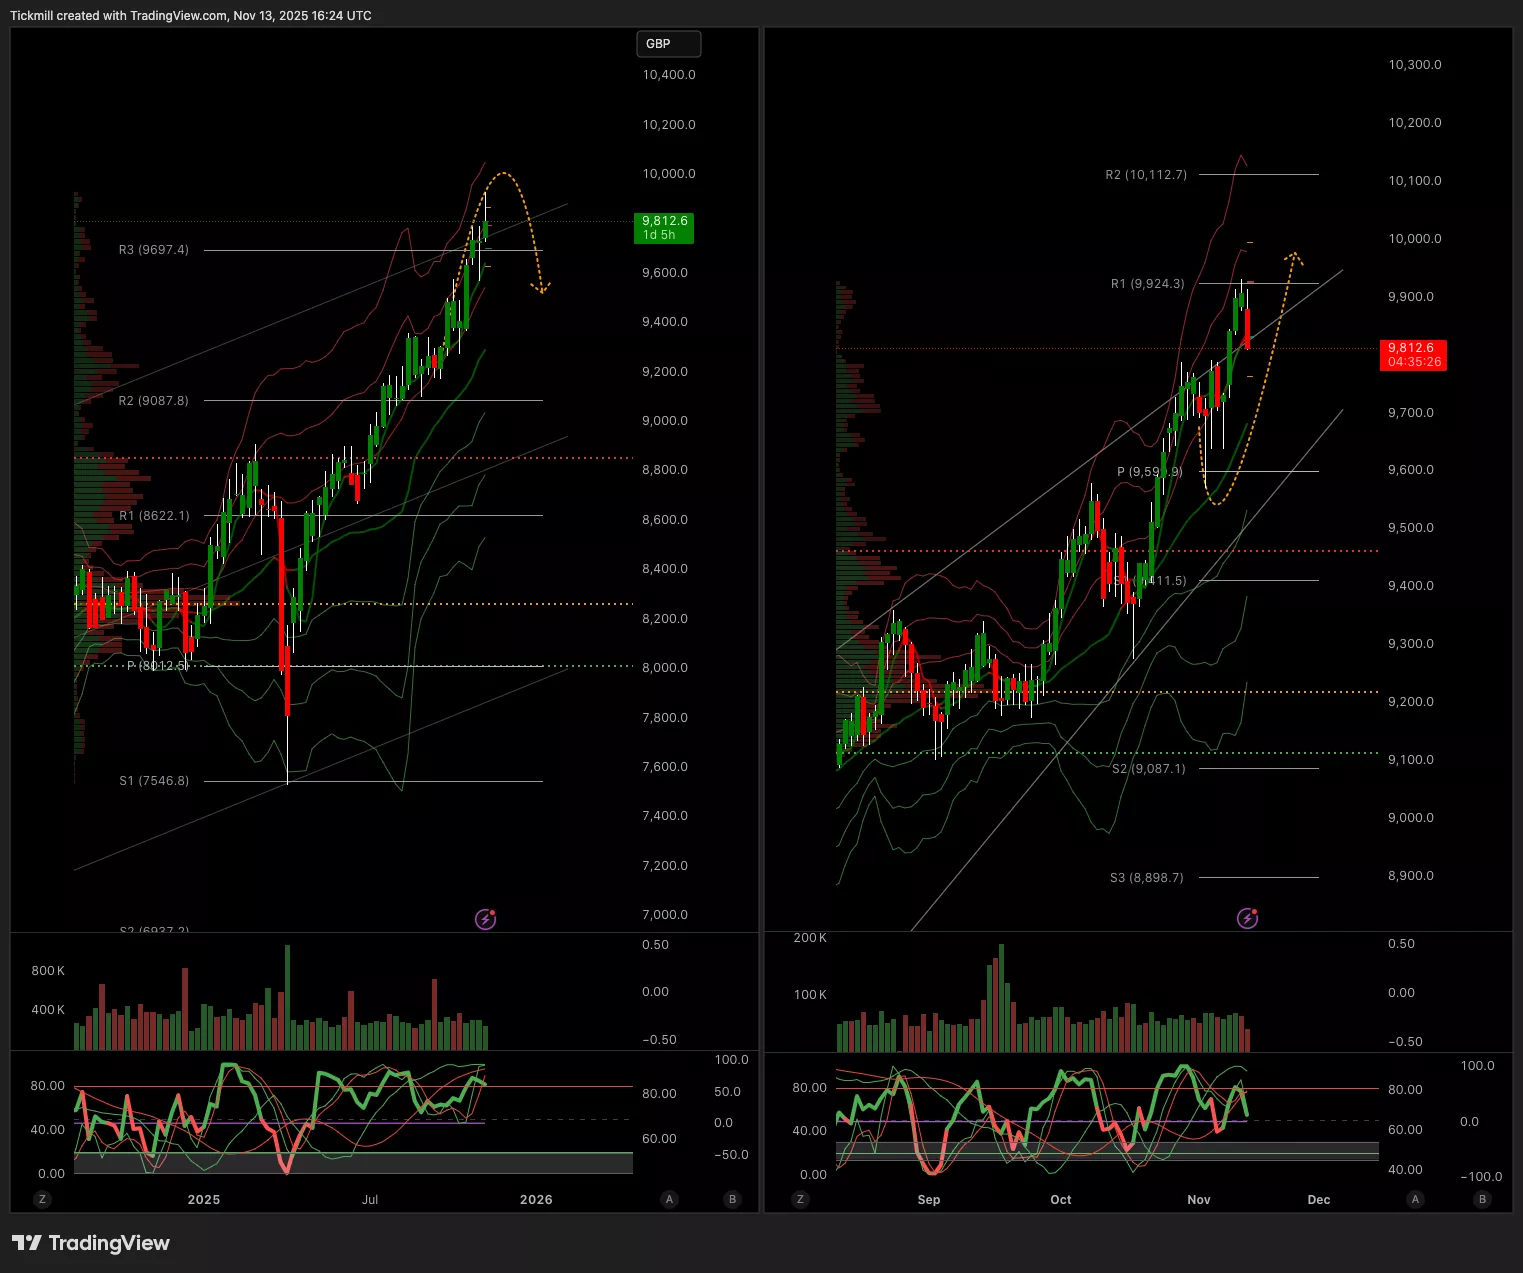Toggle the B scale button on right chart
The image size is (1523, 1273).
click(x=1482, y=1199)
